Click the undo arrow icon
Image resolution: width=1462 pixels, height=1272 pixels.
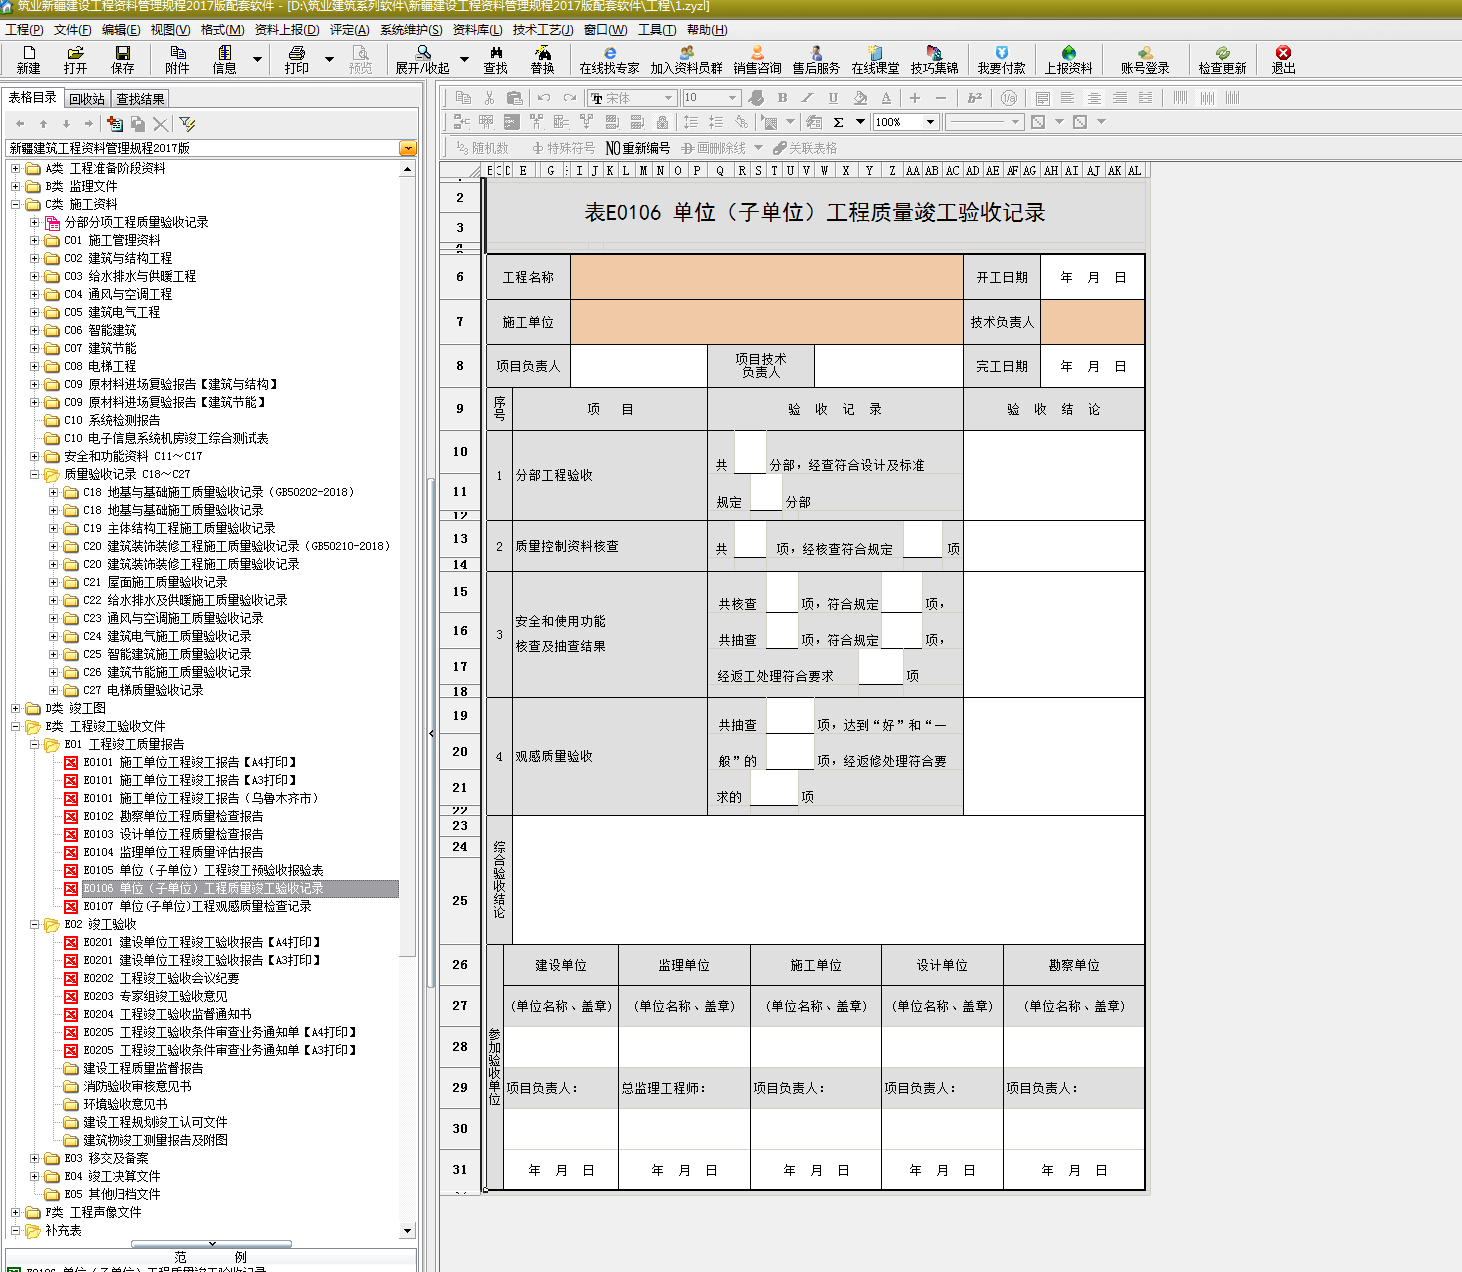543,98
